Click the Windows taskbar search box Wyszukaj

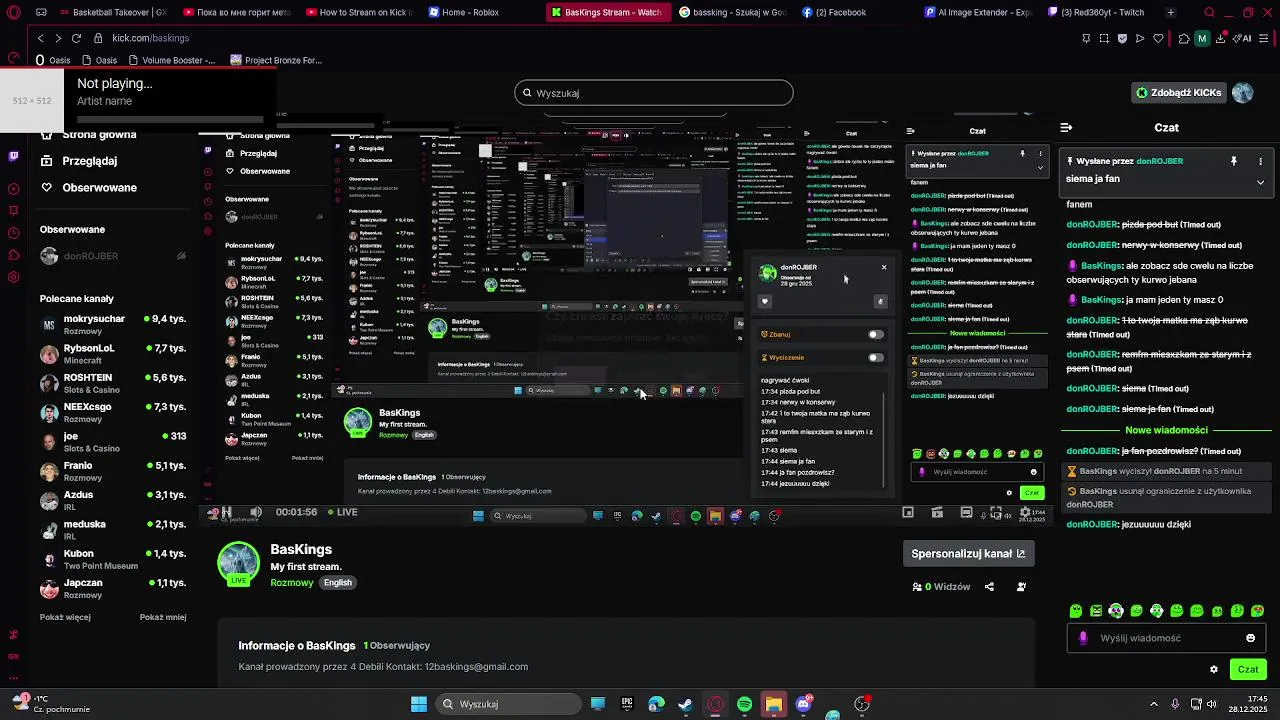click(x=509, y=704)
